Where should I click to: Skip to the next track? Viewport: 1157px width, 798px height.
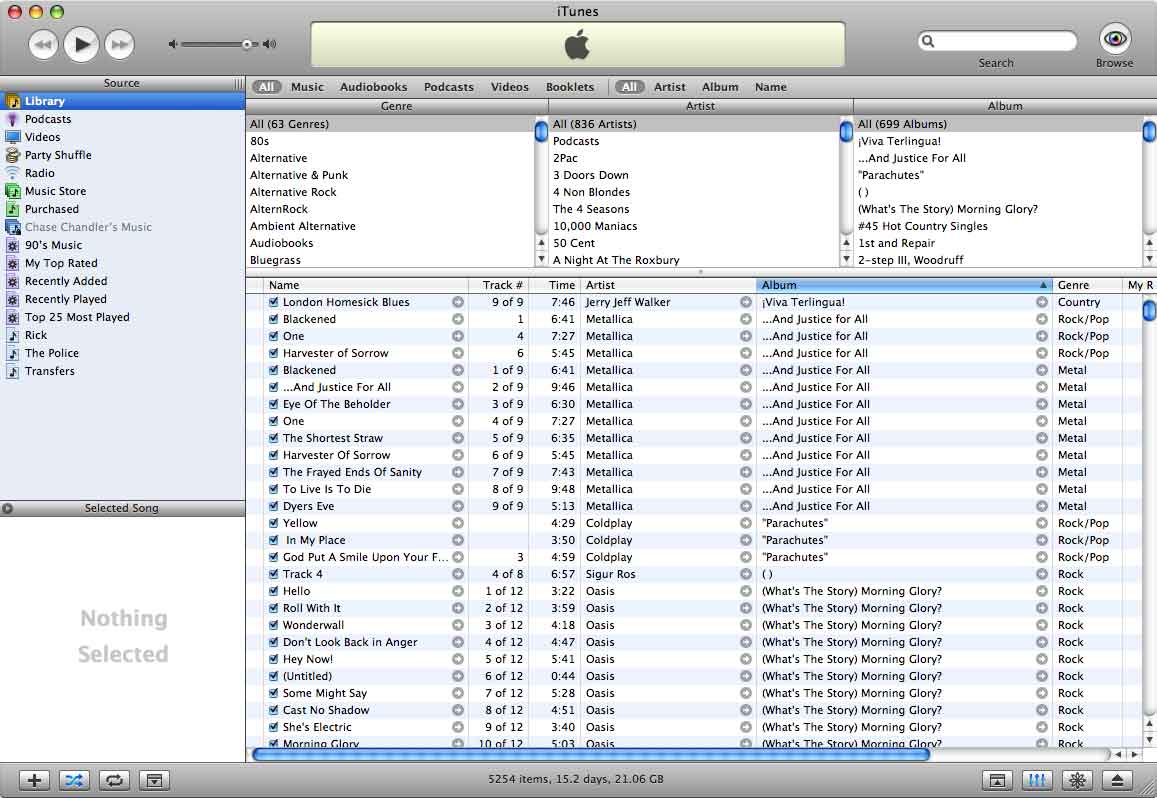120,44
